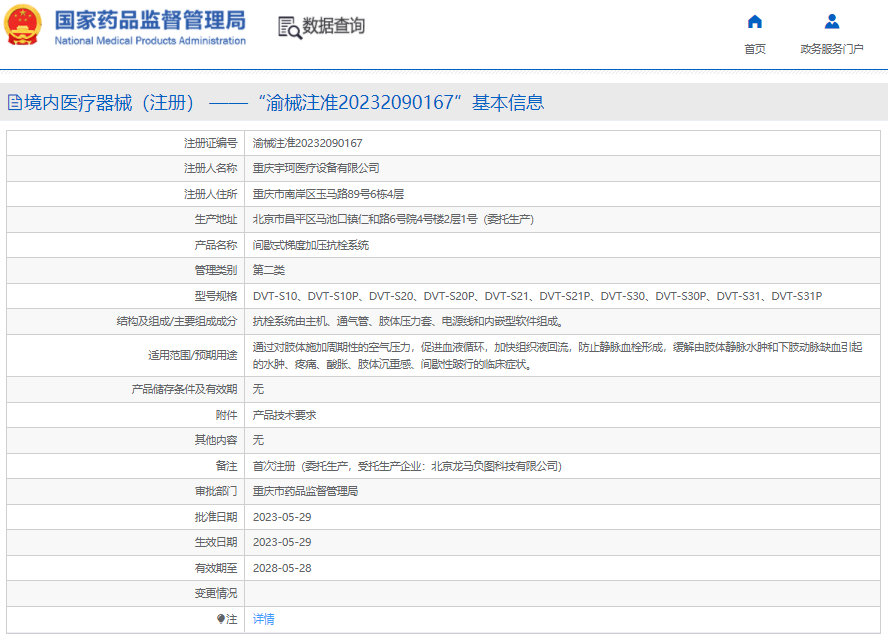Select management category 第二类
Screen dimensions: 888x642
[x=268, y=270]
